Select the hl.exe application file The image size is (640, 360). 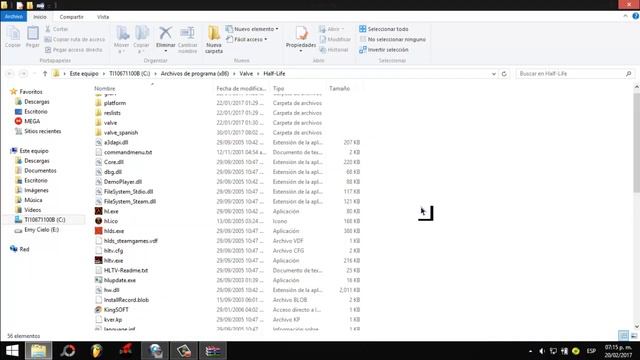[x=111, y=211]
